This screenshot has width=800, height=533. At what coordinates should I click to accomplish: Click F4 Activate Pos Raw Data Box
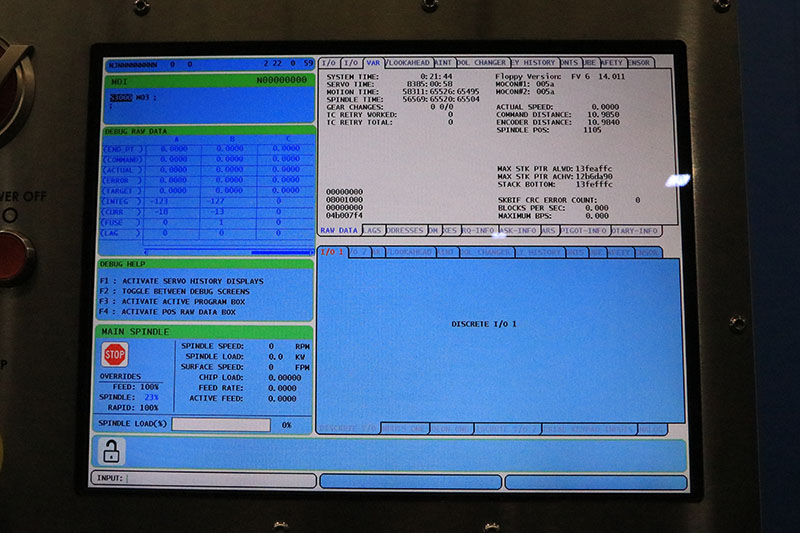coord(170,312)
